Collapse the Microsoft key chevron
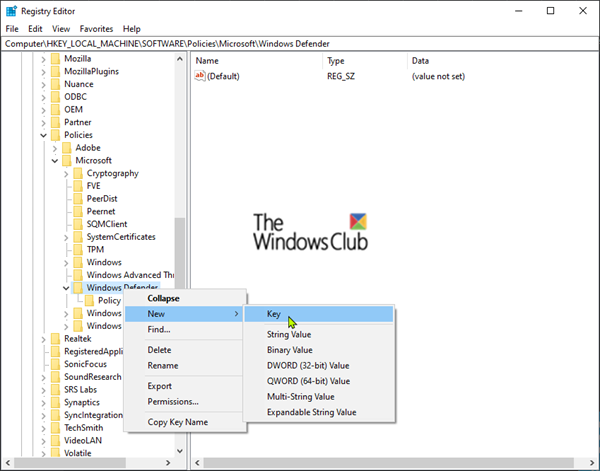 click(55, 161)
